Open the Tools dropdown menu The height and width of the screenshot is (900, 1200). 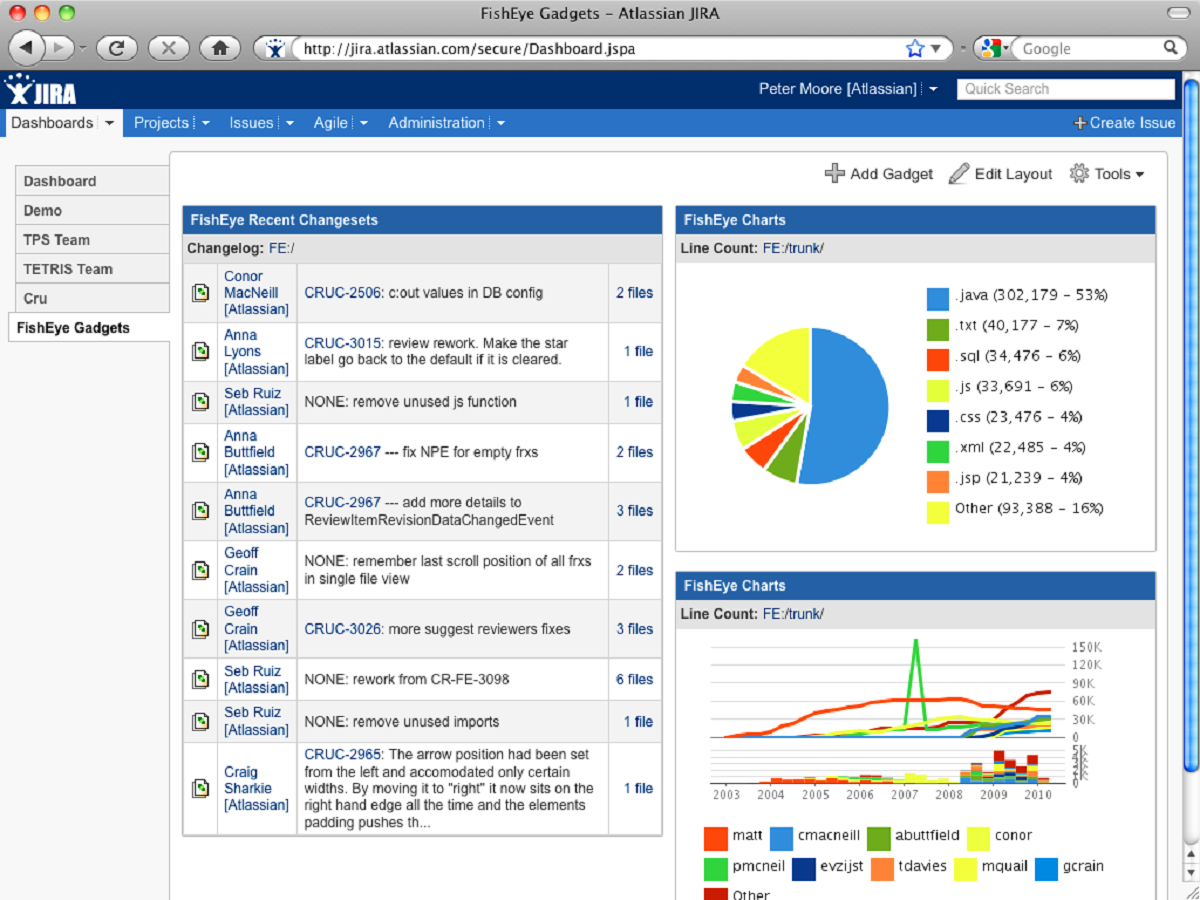(x=1107, y=174)
